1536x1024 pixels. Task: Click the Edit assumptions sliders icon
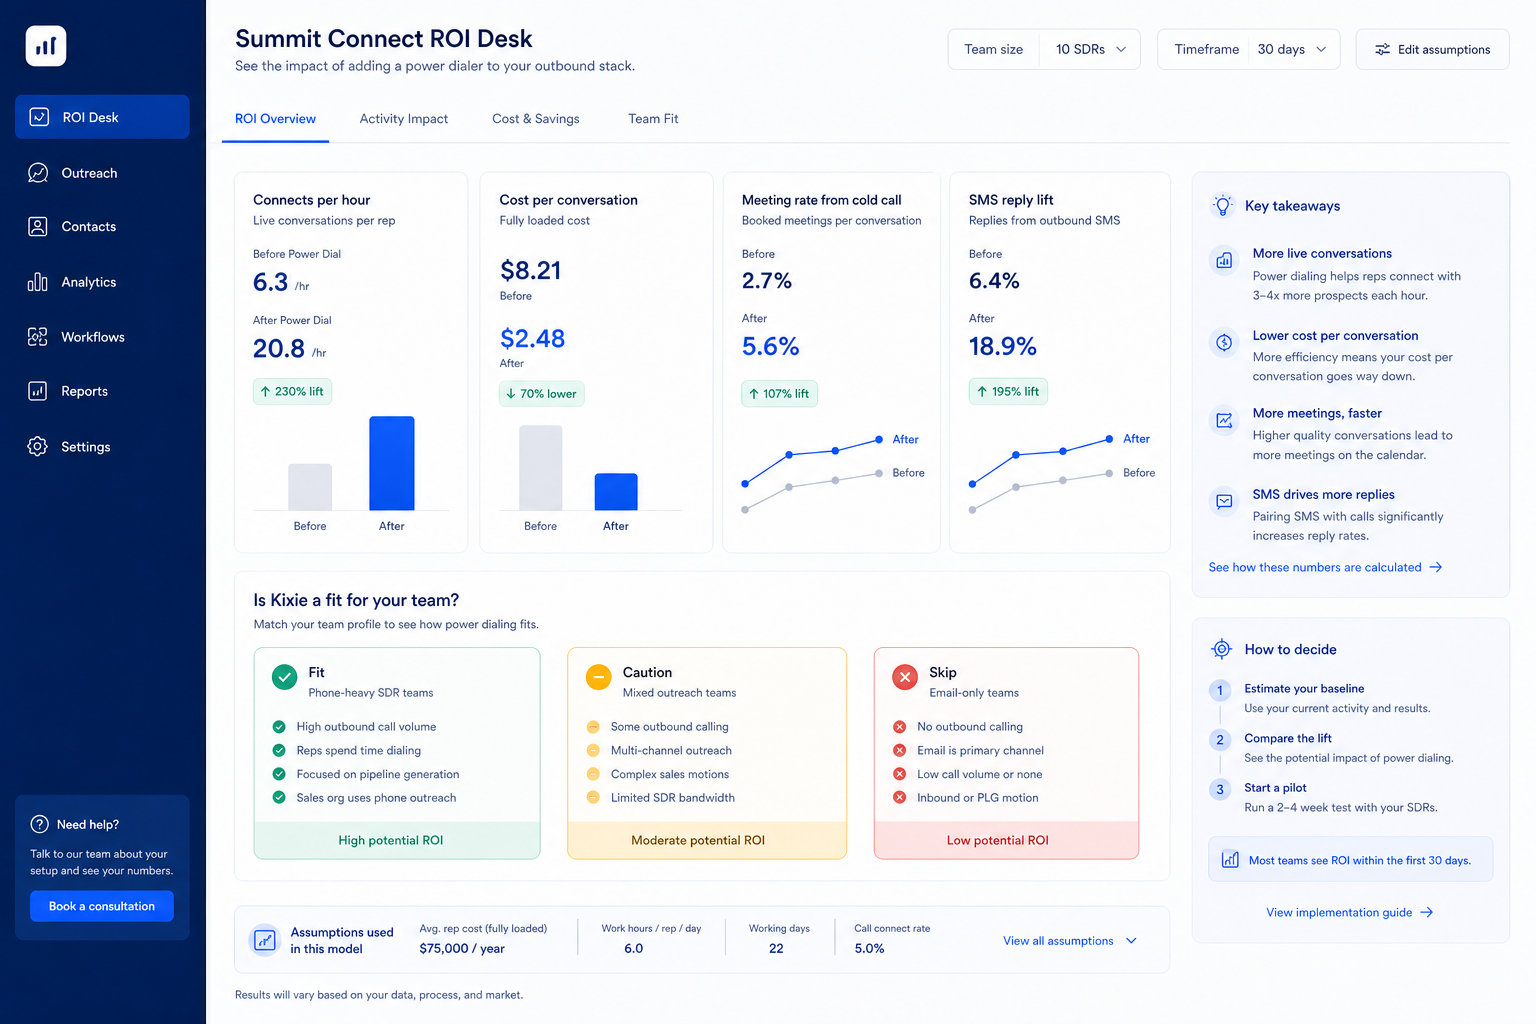(1383, 49)
